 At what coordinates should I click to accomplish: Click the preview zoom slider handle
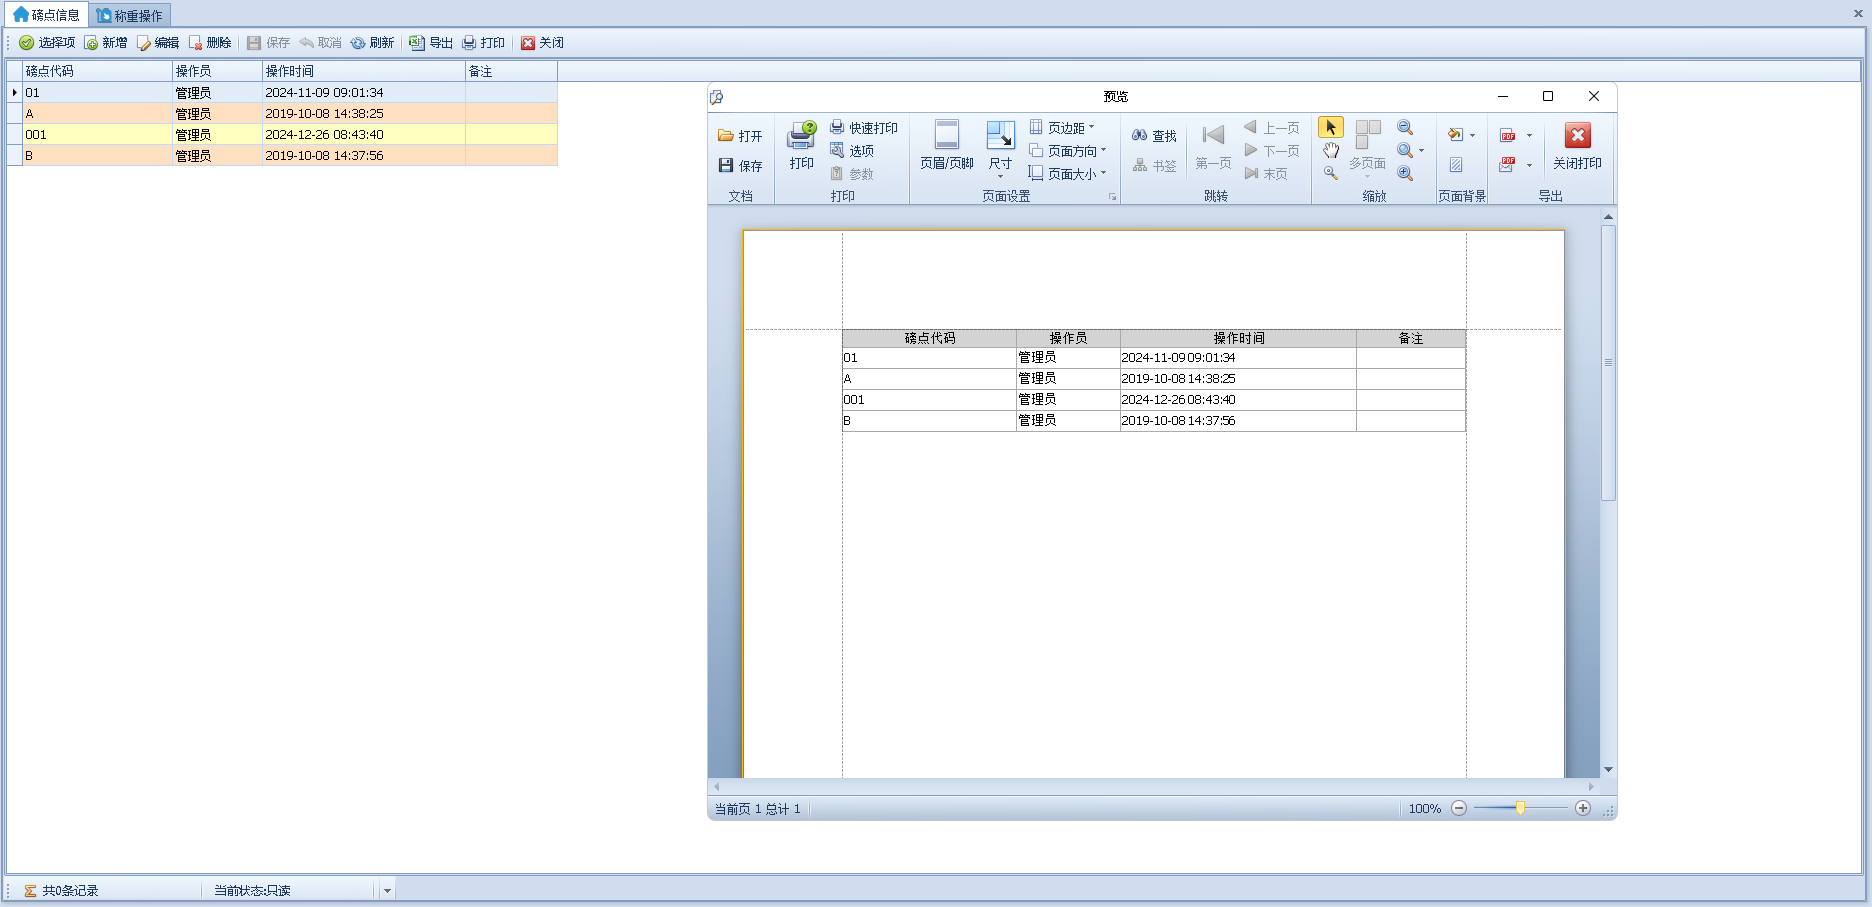click(x=1520, y=808)
